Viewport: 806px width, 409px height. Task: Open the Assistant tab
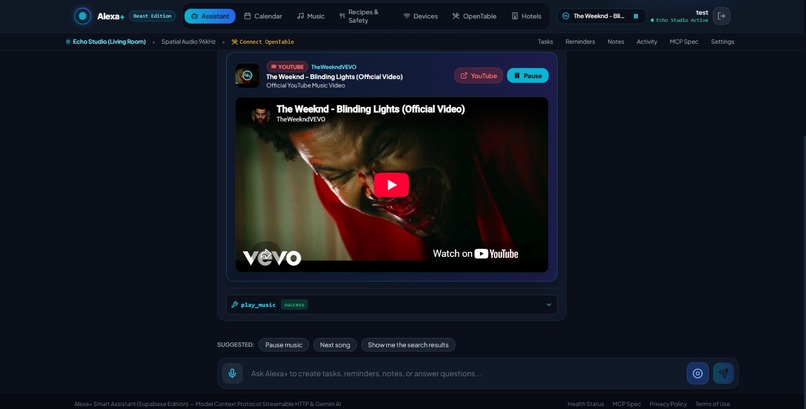[210, 16]
